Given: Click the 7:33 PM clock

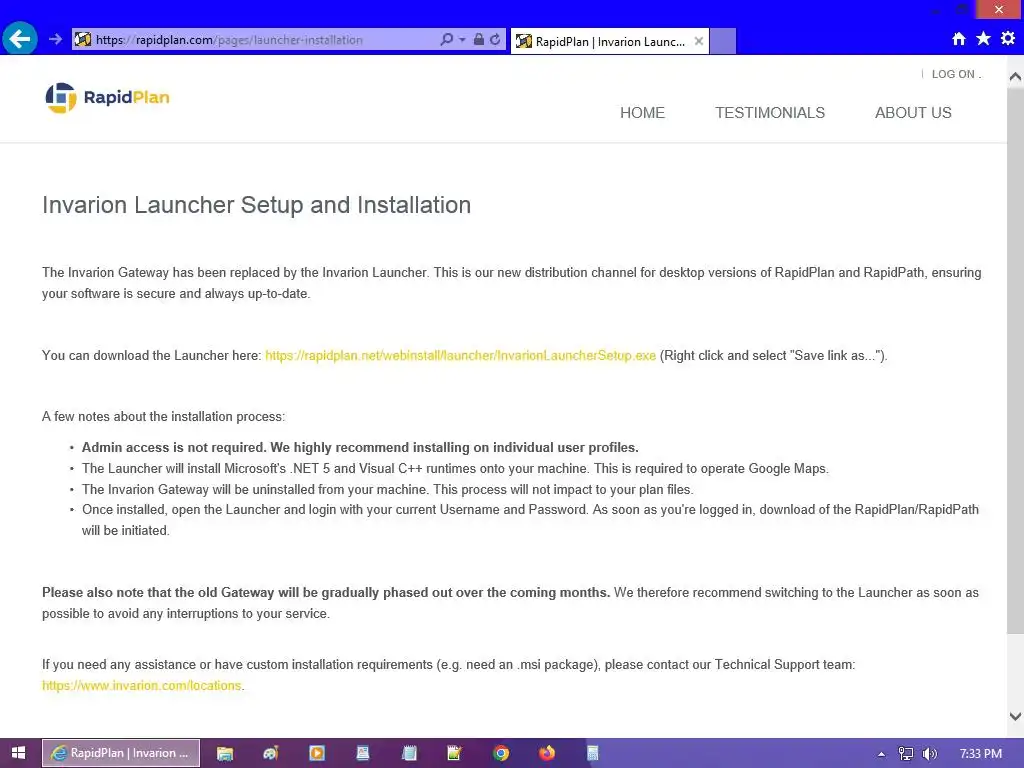Looking at the screenshot, I should (x=981, y=754).
